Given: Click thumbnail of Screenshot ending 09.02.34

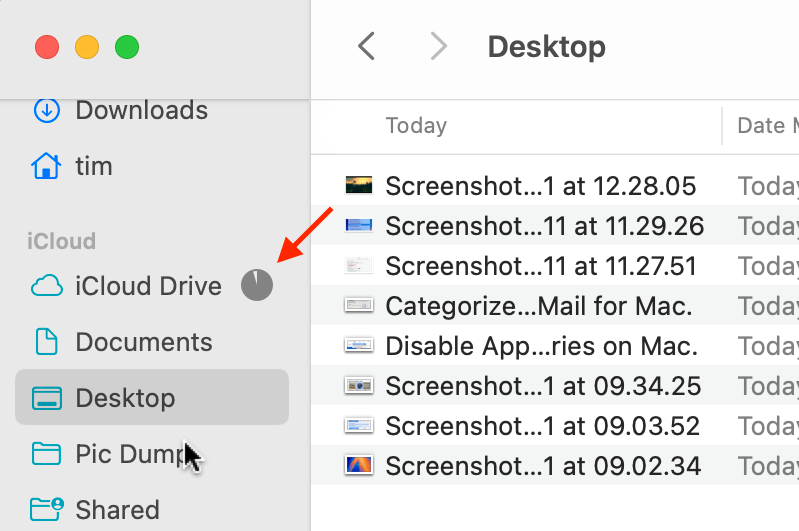Looking at the screenshot, I should coord(359,465).
